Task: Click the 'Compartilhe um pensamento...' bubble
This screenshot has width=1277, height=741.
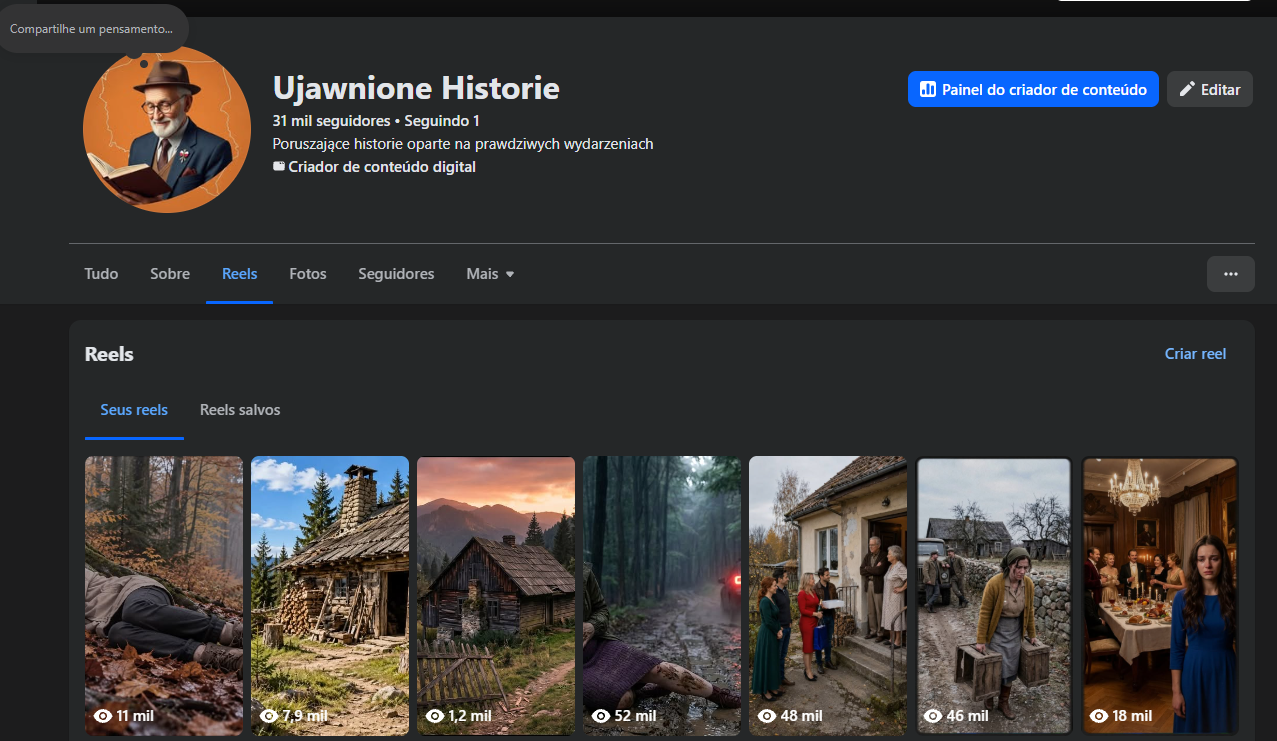Action: click(91, 29)
